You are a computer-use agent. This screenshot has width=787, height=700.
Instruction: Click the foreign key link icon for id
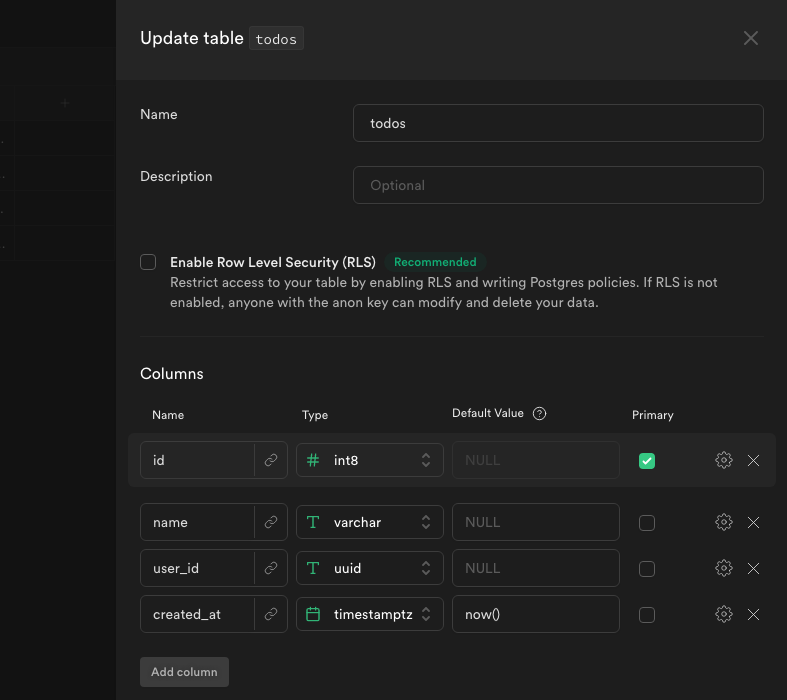pyautogui.click(x=271, y=460)
